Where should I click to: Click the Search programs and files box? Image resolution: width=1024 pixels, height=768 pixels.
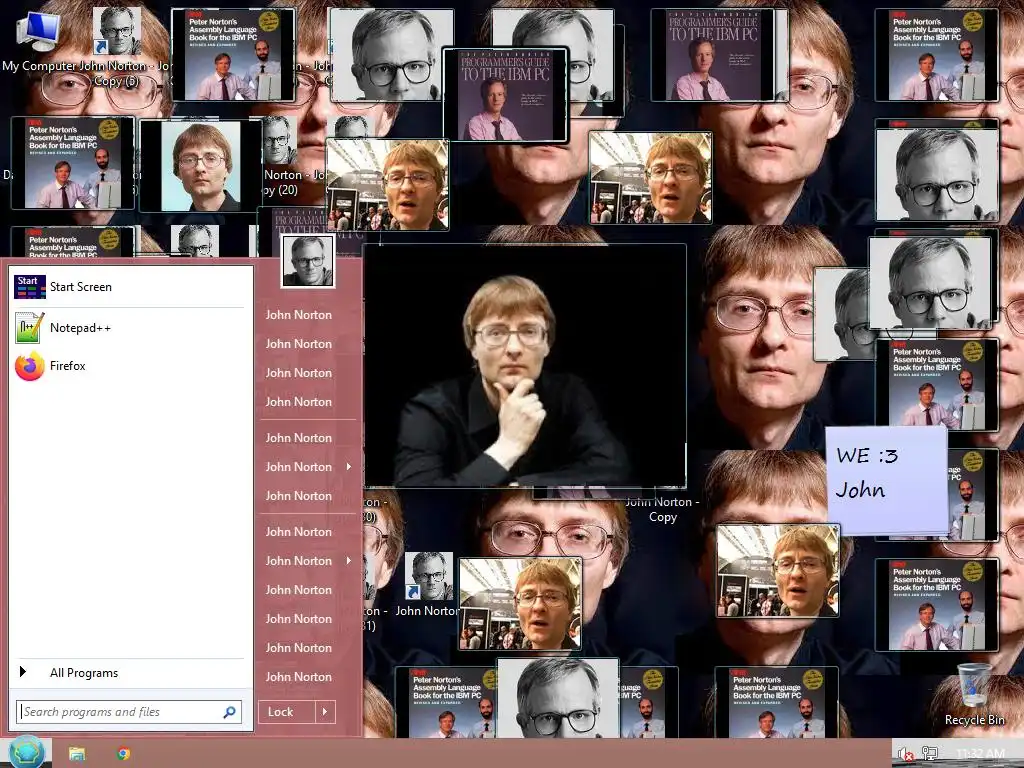(129, 712)
